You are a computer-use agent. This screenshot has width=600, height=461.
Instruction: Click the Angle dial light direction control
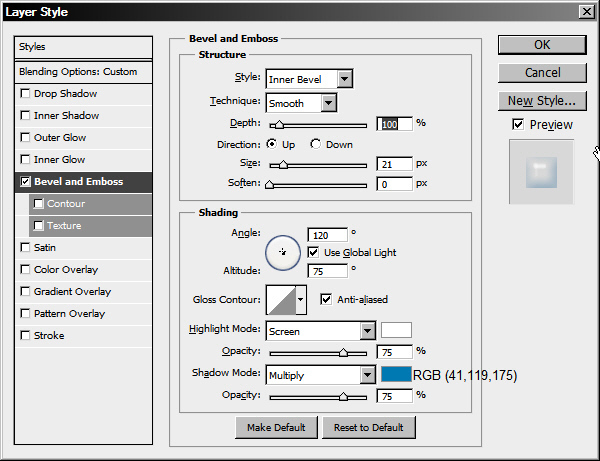click(x=283, y=252)
